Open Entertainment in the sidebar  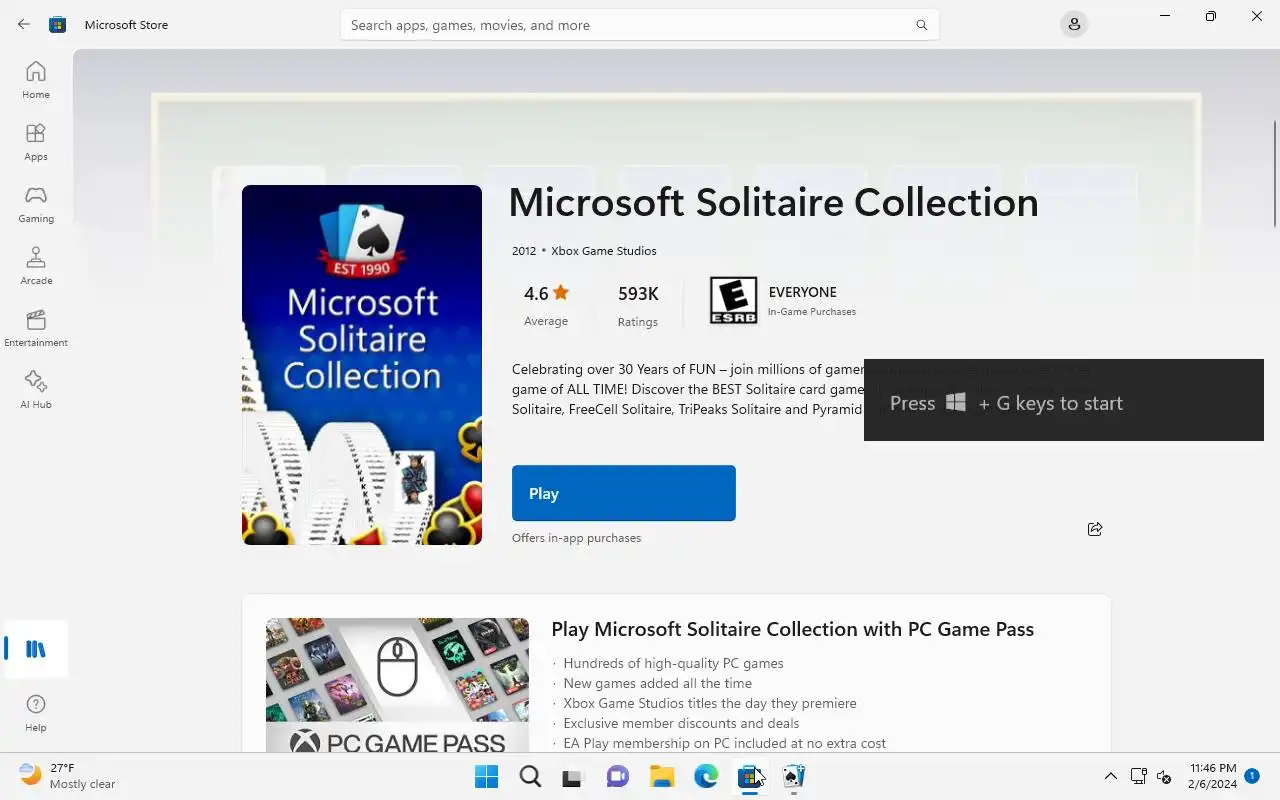coord(36,328)
